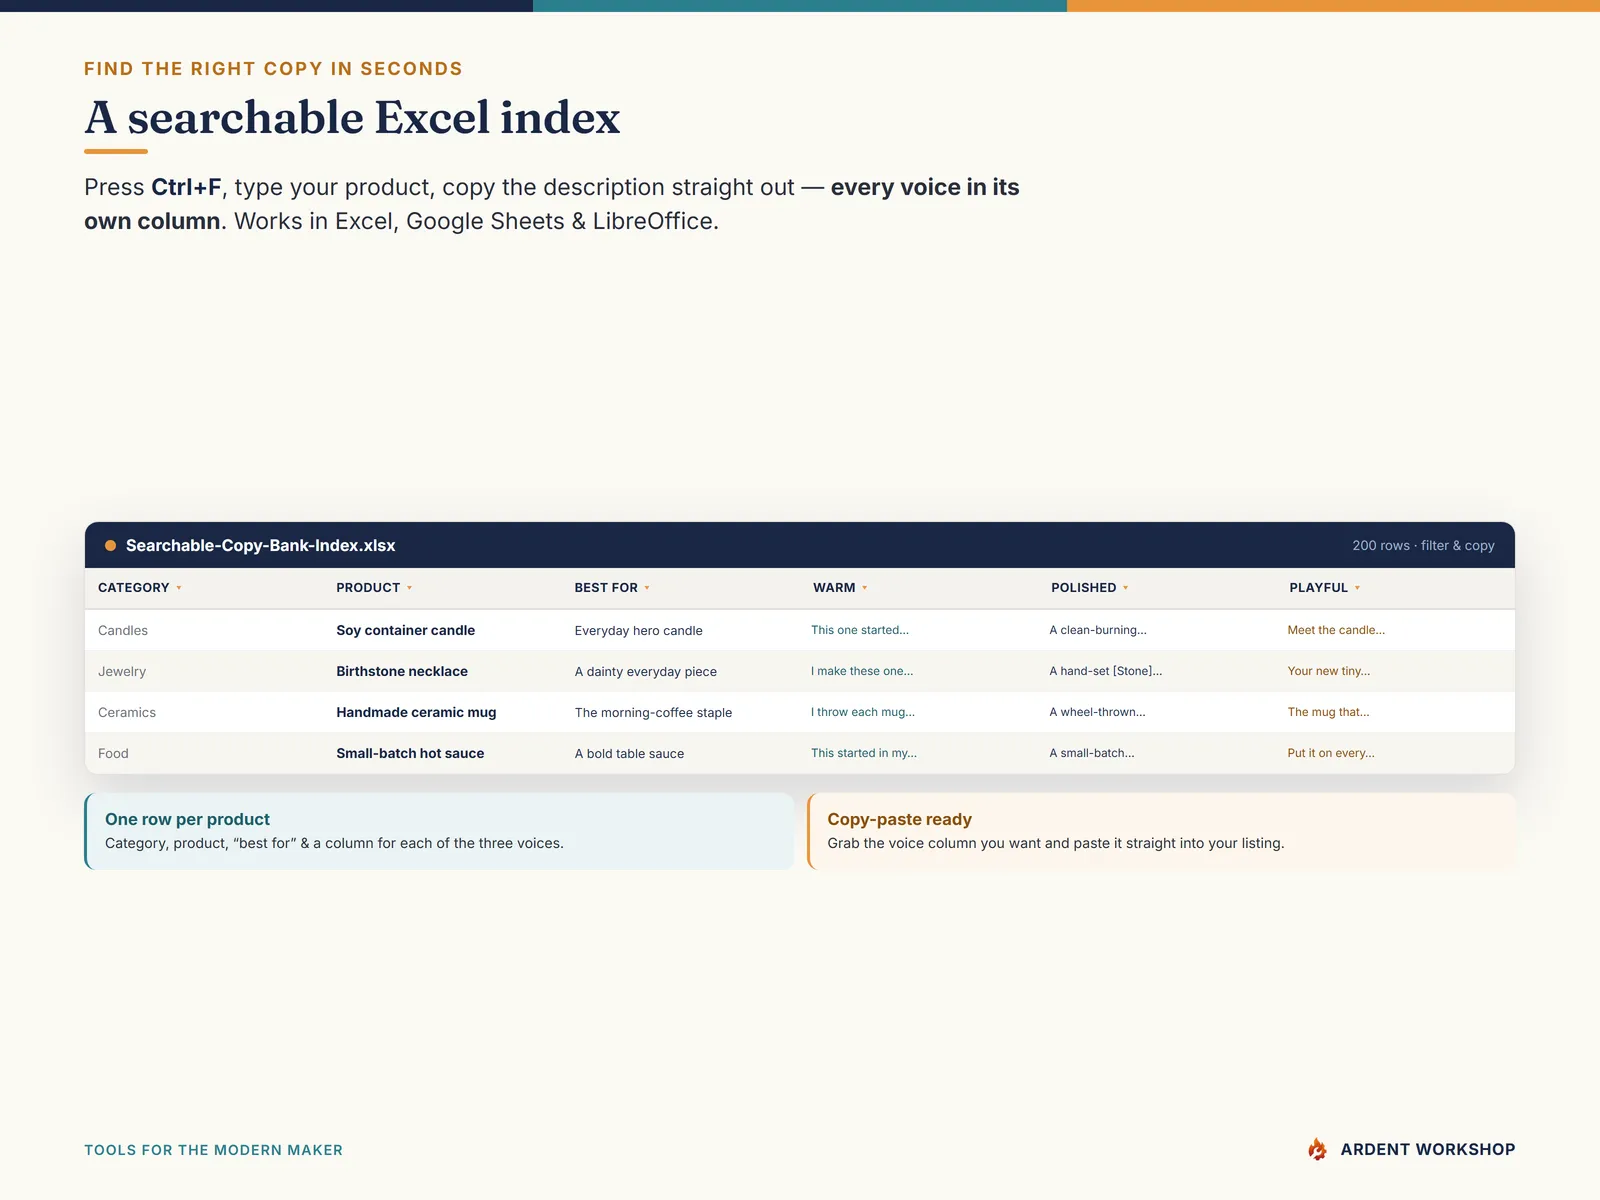Click the playful 'Put it on every...' cell

(1331, 753)
